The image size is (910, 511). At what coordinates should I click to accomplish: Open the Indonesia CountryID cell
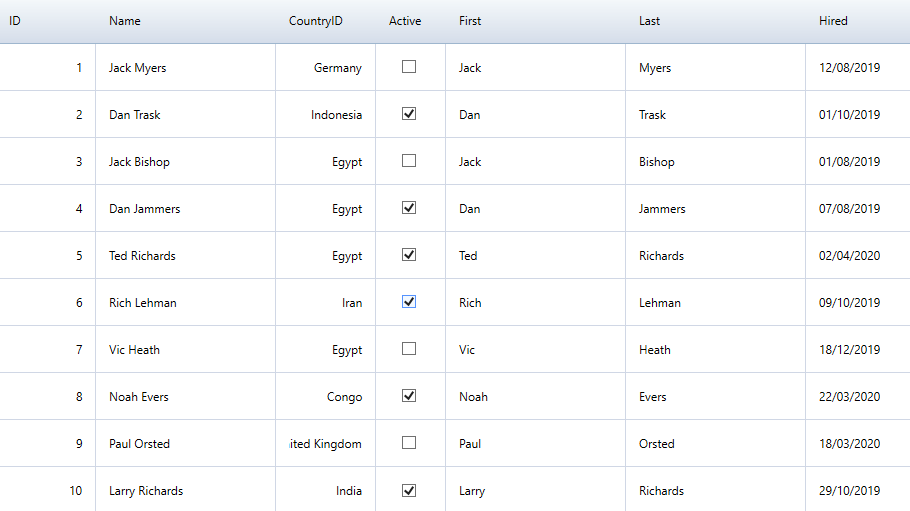[336, 115]
